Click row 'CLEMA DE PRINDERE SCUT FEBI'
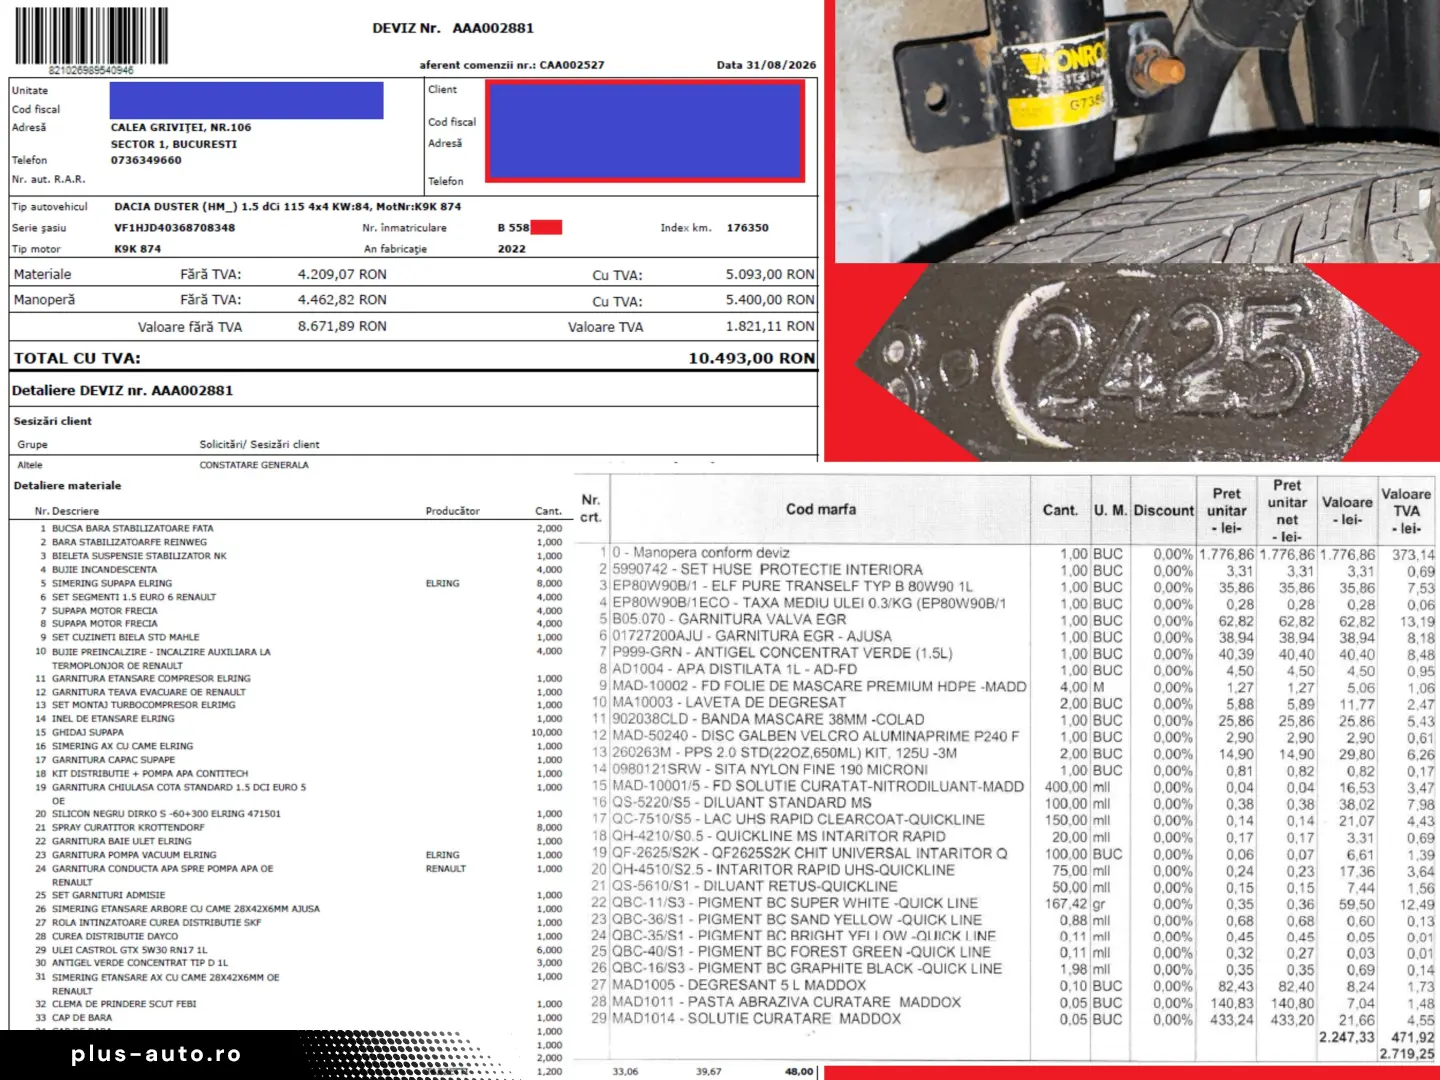Image resolution: width=1440 pixels, height=1080 pixels. [299, 1004]
